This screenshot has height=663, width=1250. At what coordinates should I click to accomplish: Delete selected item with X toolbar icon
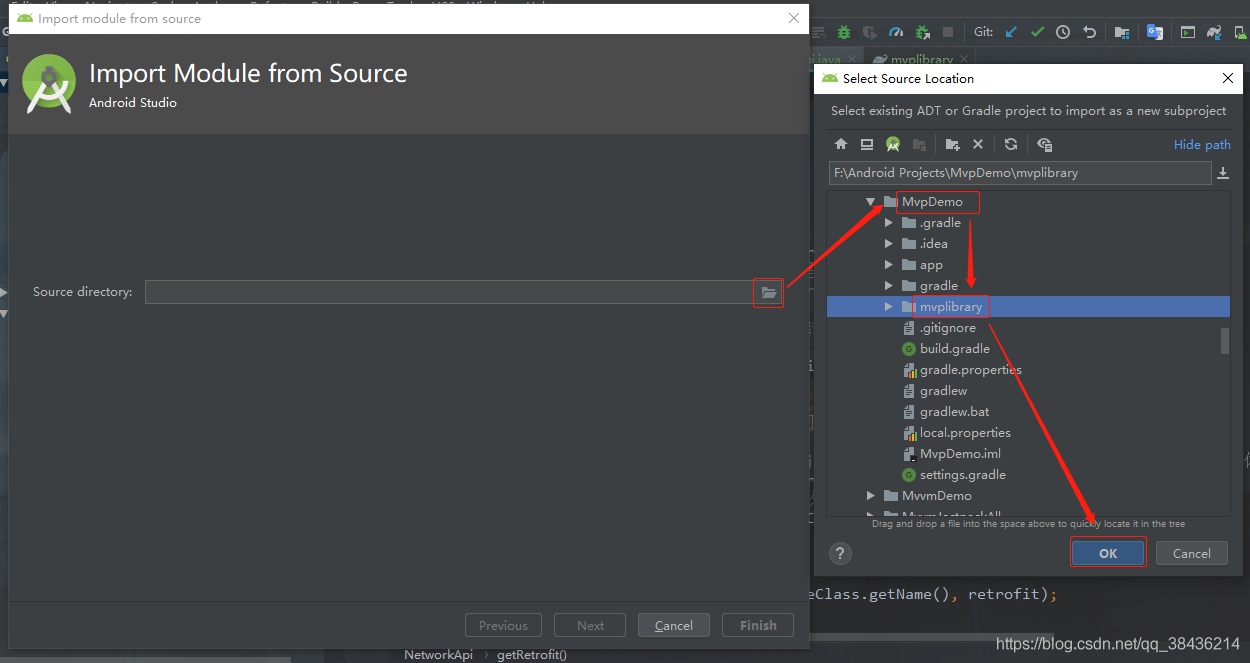(978, 144)
